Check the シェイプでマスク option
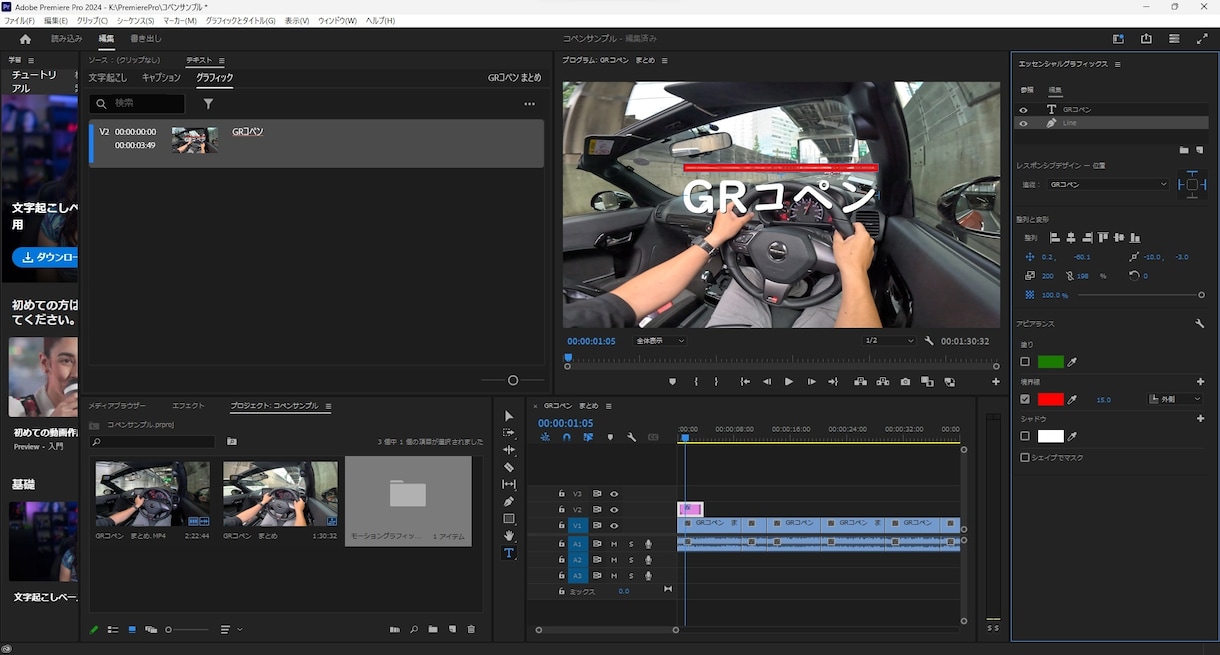Viewport: 1220px width, 655px height. (x=1025, y=457)
